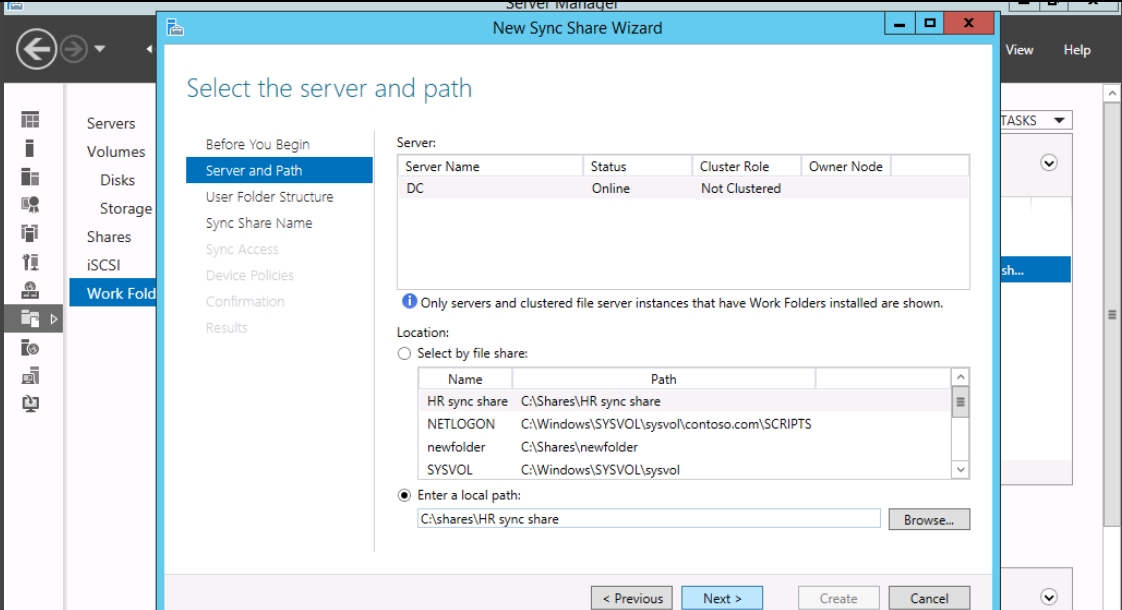Sort shares by Path column header
The height and width of the screenshot is (610, 1122).
pyautogui.click(x=663, y=379)
